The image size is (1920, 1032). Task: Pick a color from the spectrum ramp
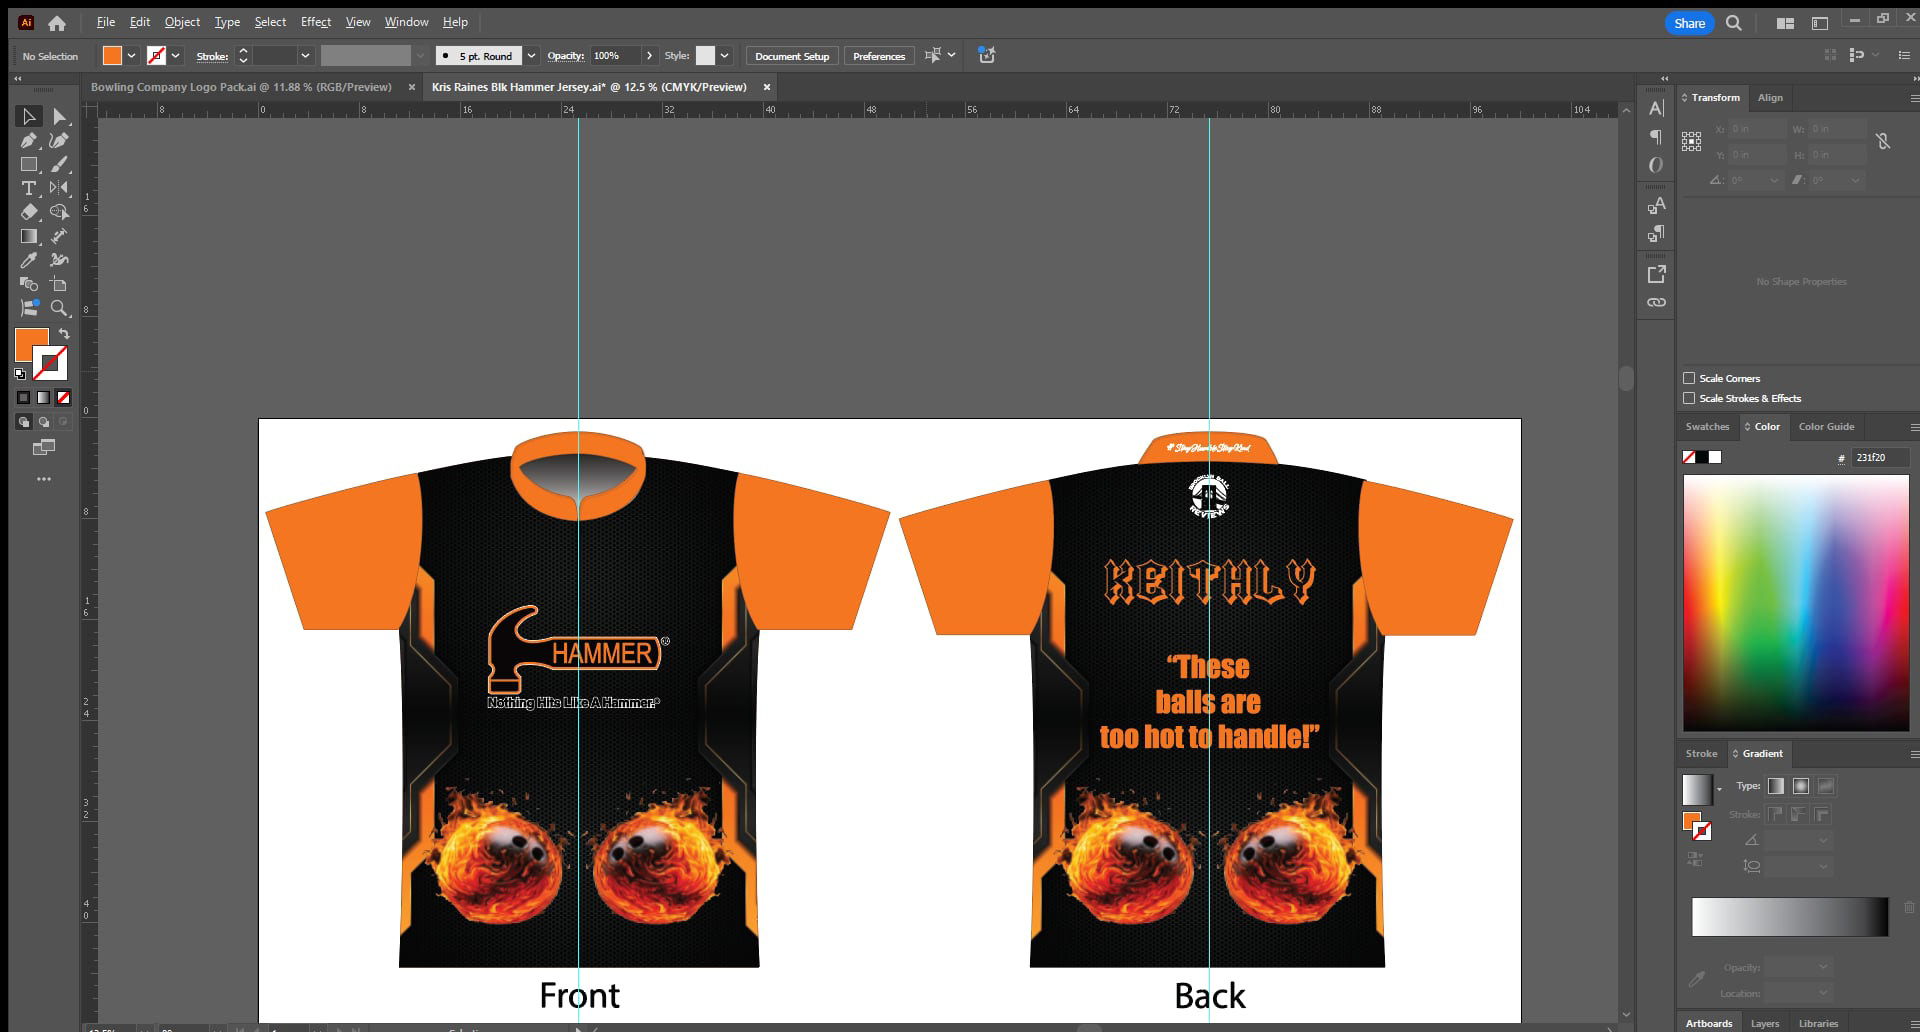click(x=1796, y=603)
